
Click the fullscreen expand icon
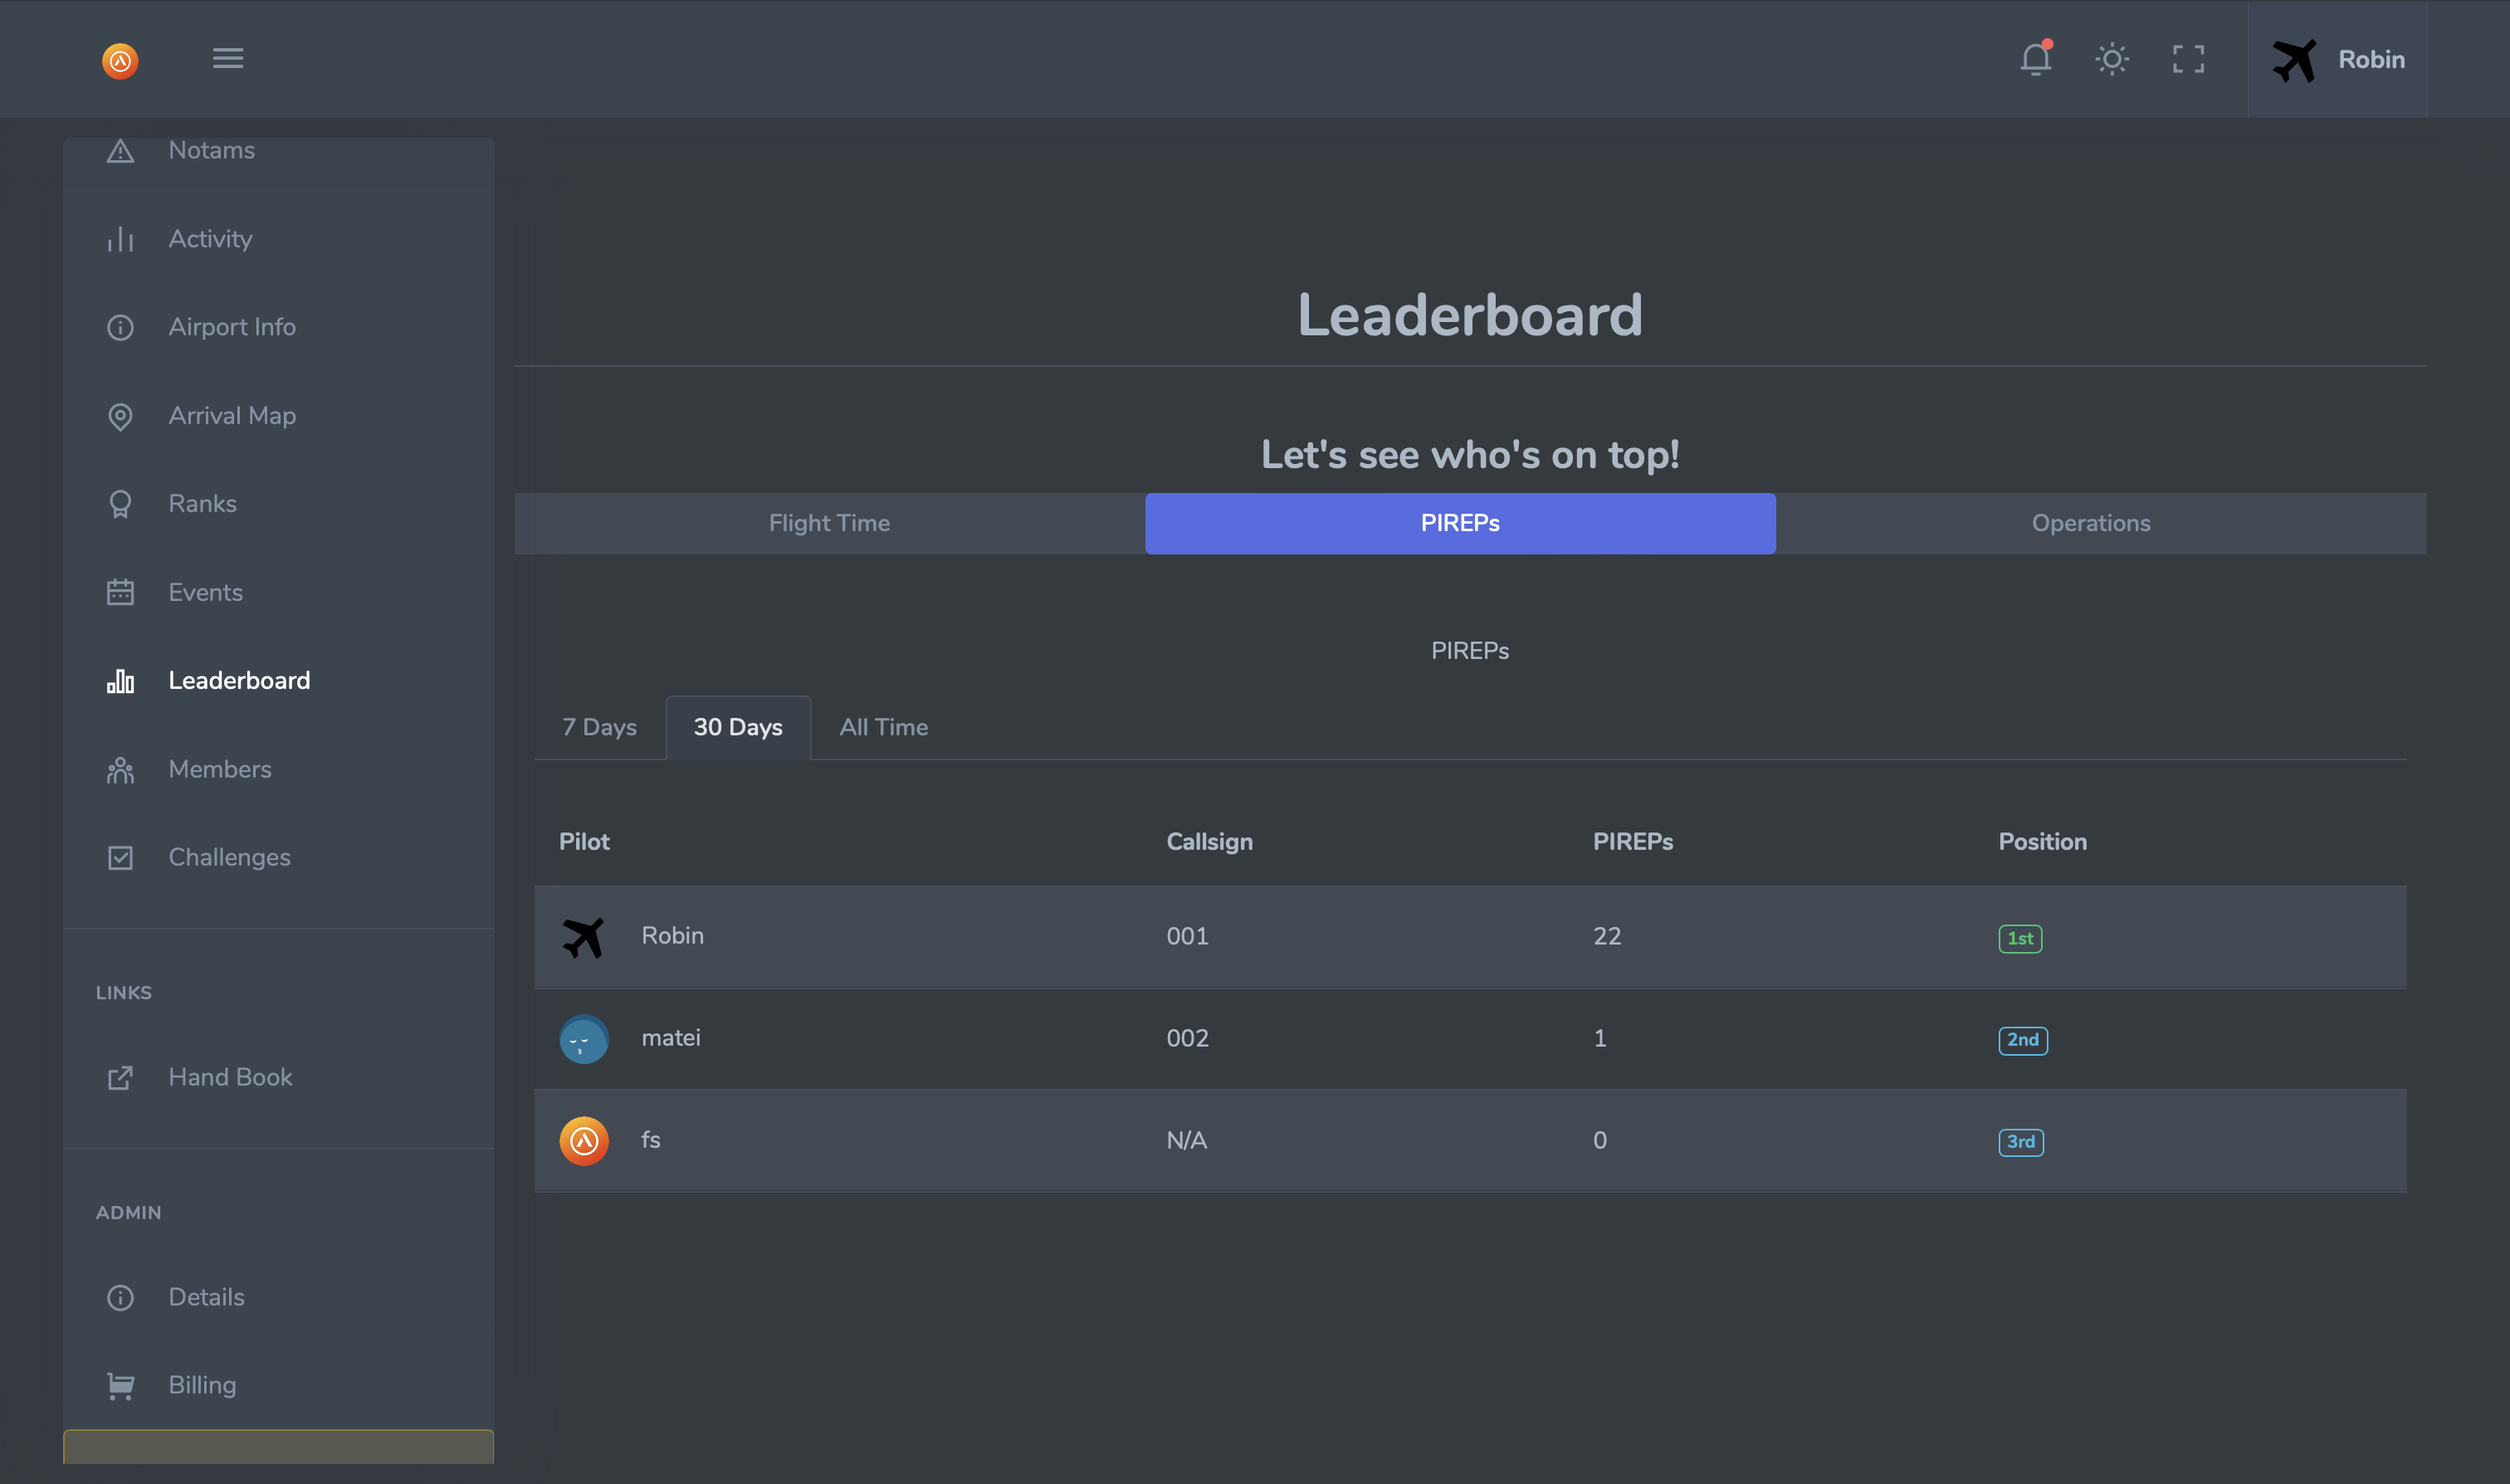pos(2189,58)
